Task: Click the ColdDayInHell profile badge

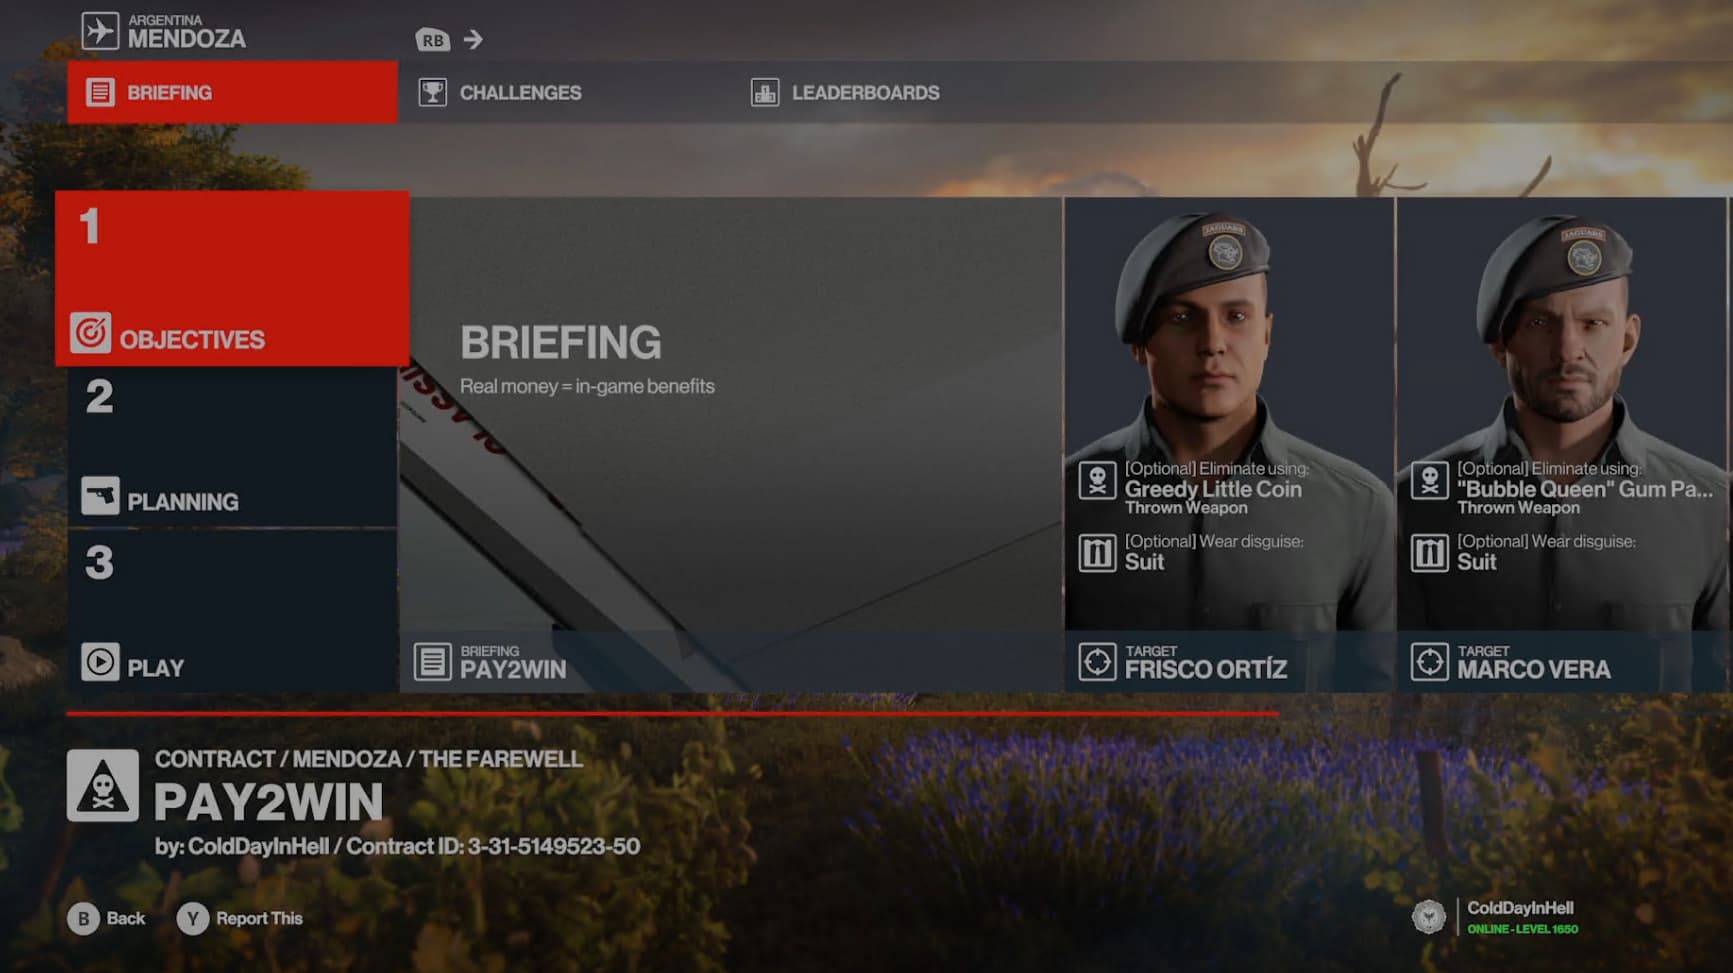Action: 1496,917
